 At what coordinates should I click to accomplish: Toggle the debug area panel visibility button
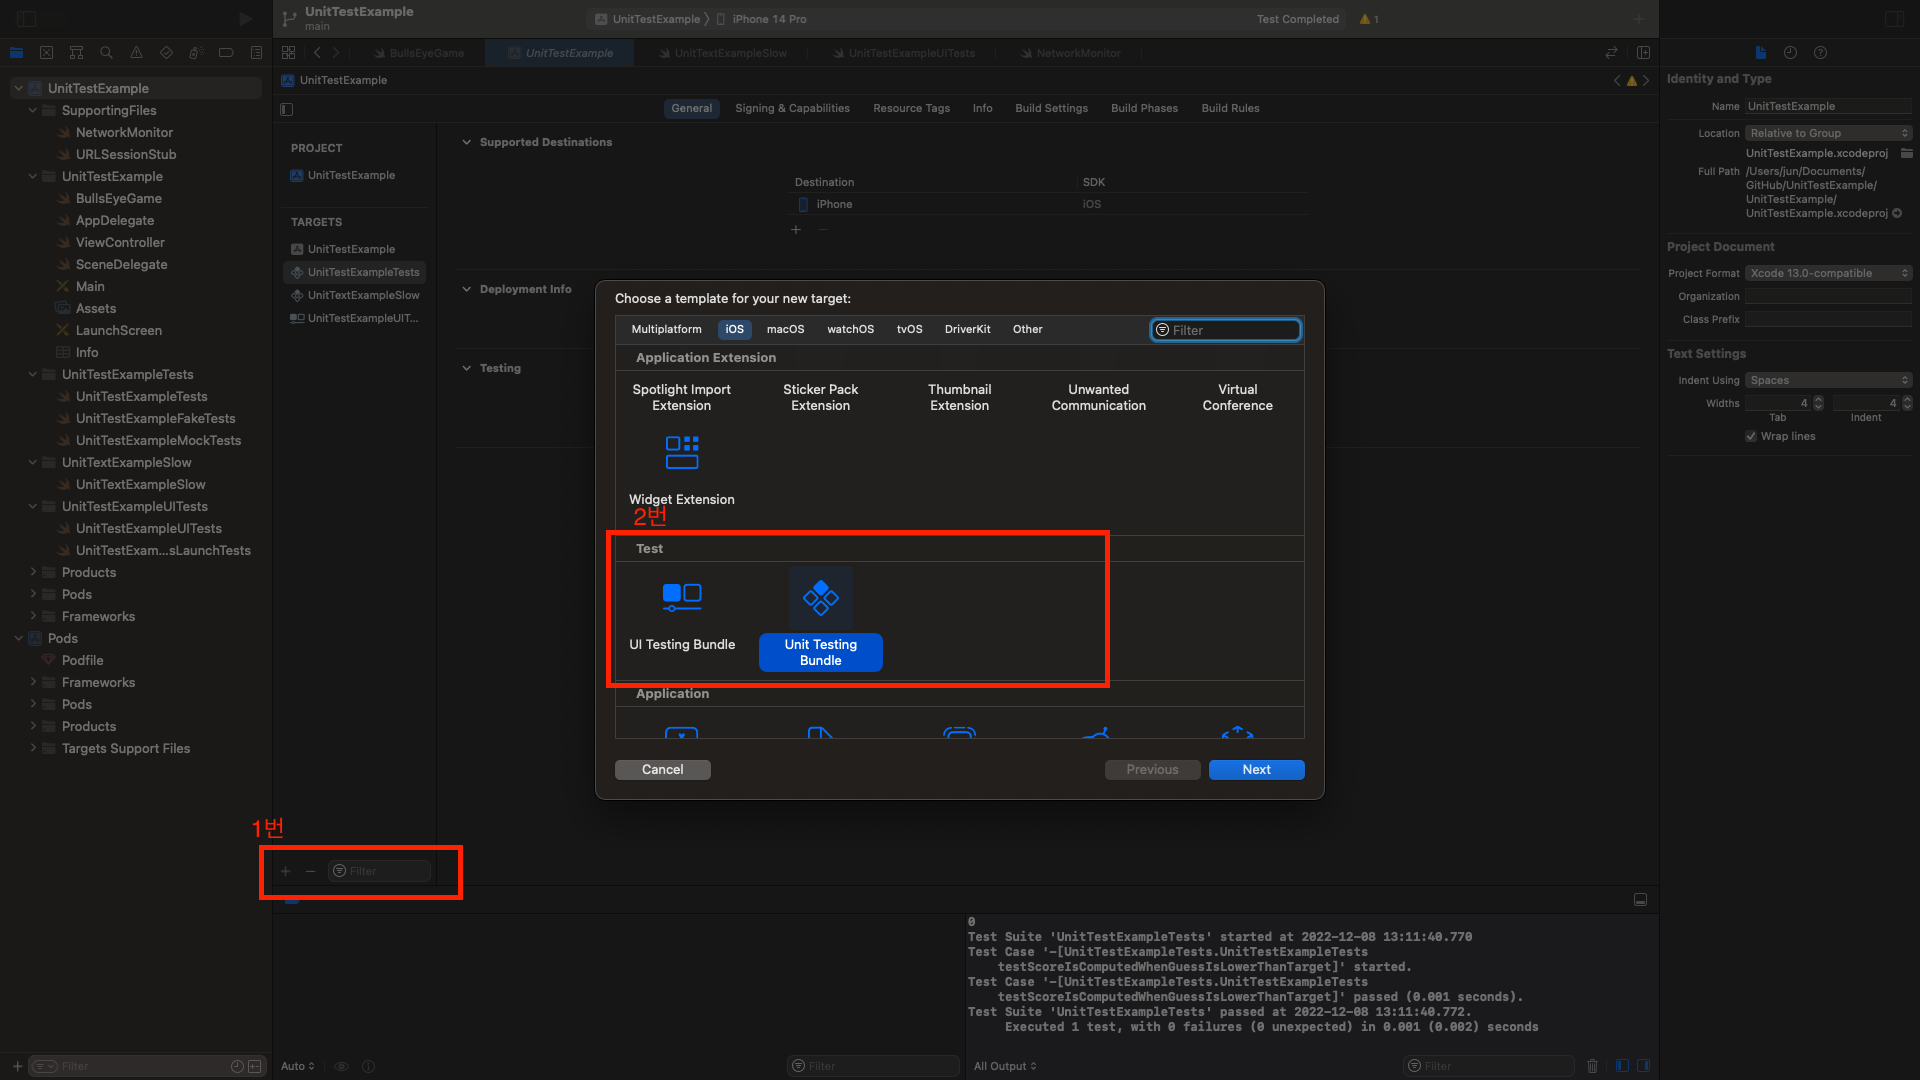(x=1640, y=899)
